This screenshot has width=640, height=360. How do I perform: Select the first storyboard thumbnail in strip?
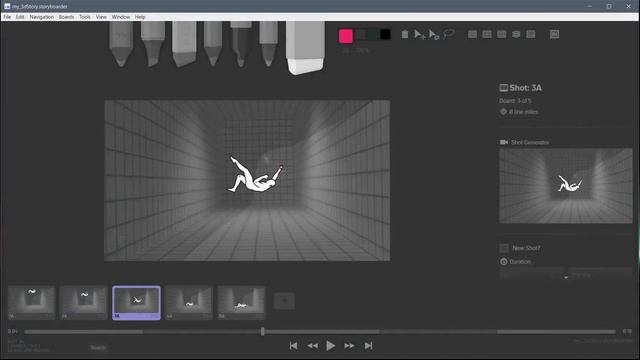(31, 302)
